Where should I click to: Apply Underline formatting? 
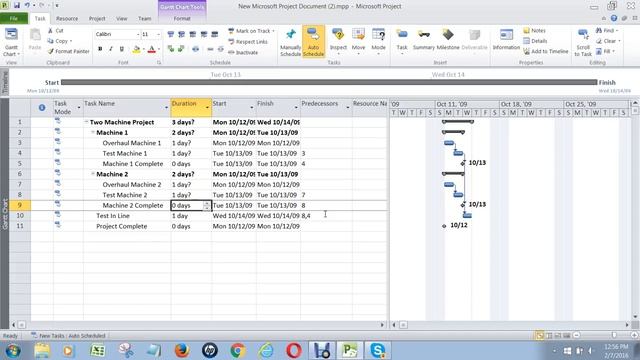tap(122, 49)
